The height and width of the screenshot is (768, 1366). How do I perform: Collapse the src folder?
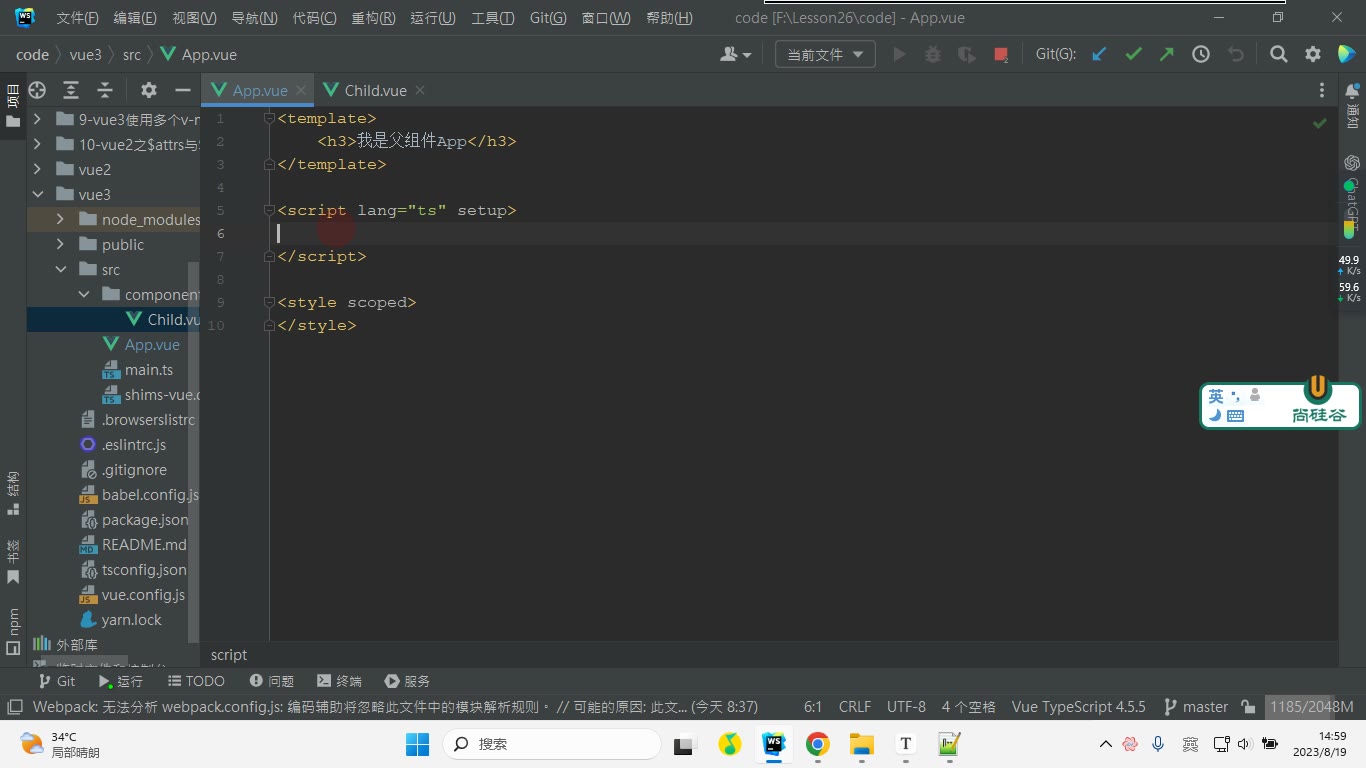(x=60, y=269)
